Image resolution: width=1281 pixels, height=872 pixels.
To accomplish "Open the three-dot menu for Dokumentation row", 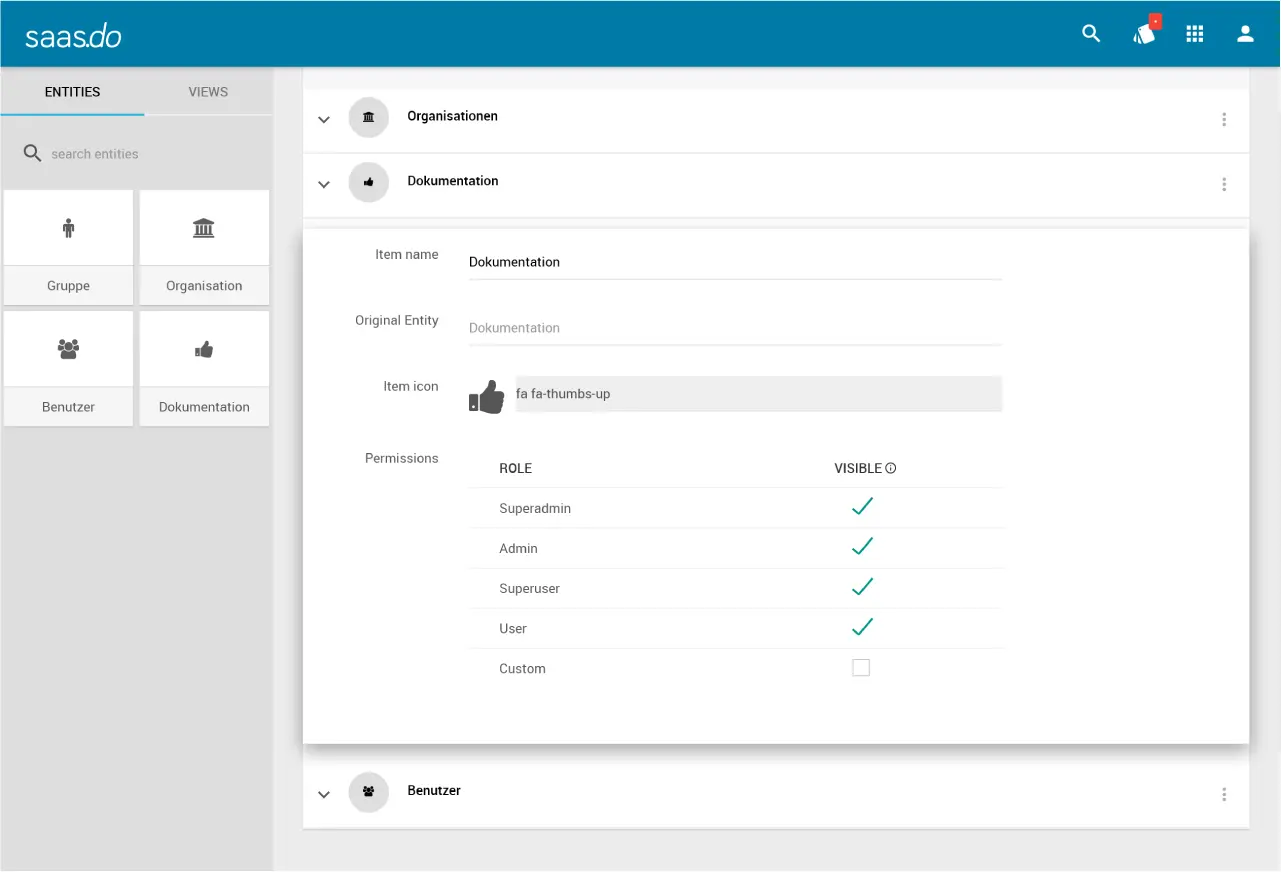I will 1224,185.
